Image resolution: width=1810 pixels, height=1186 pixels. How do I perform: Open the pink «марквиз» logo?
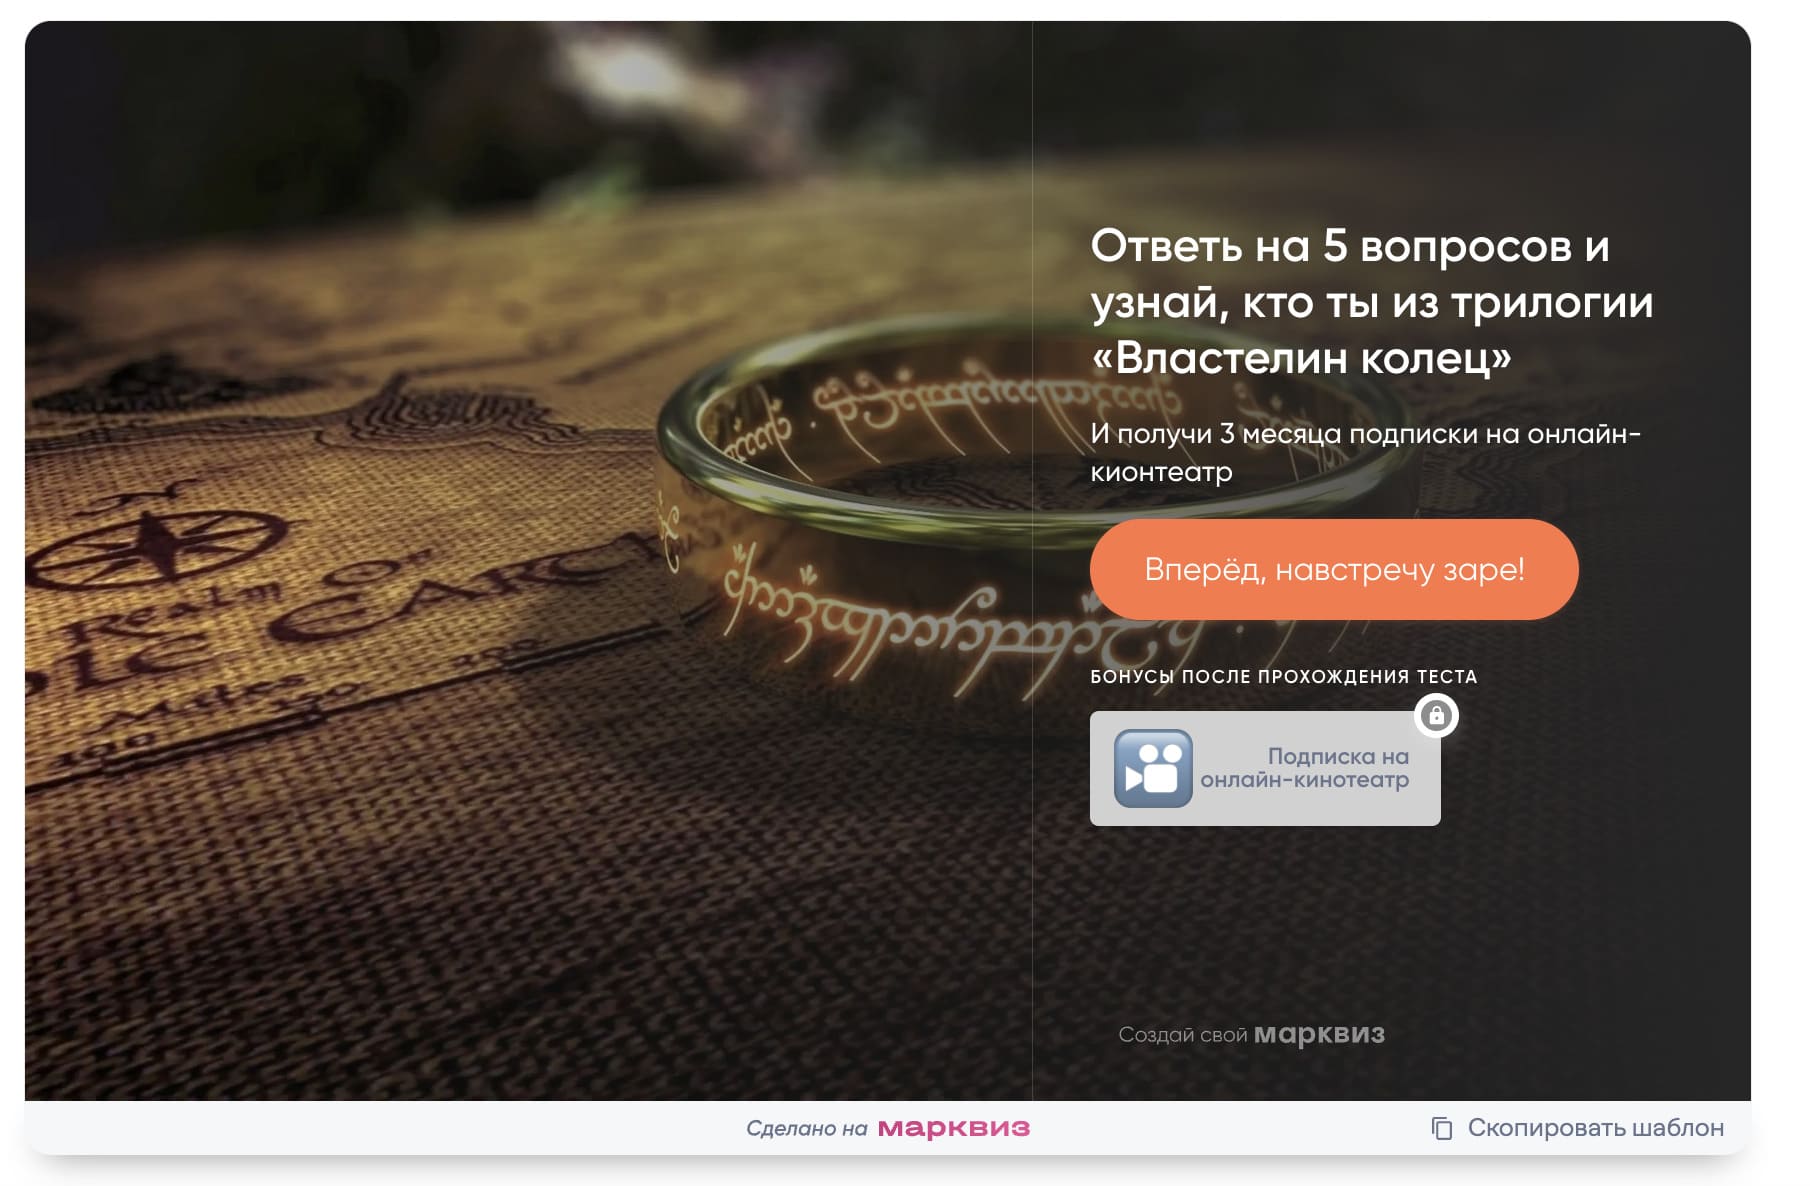(954, 1128)
